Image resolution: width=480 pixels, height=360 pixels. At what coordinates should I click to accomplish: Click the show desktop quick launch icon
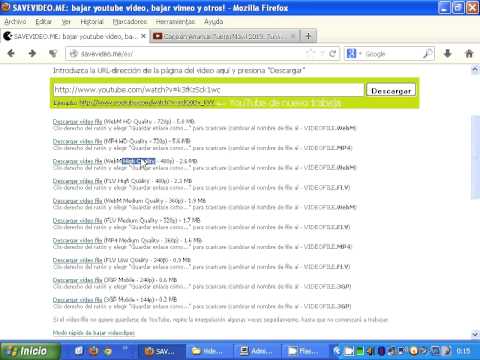click(x=79, y=351)
